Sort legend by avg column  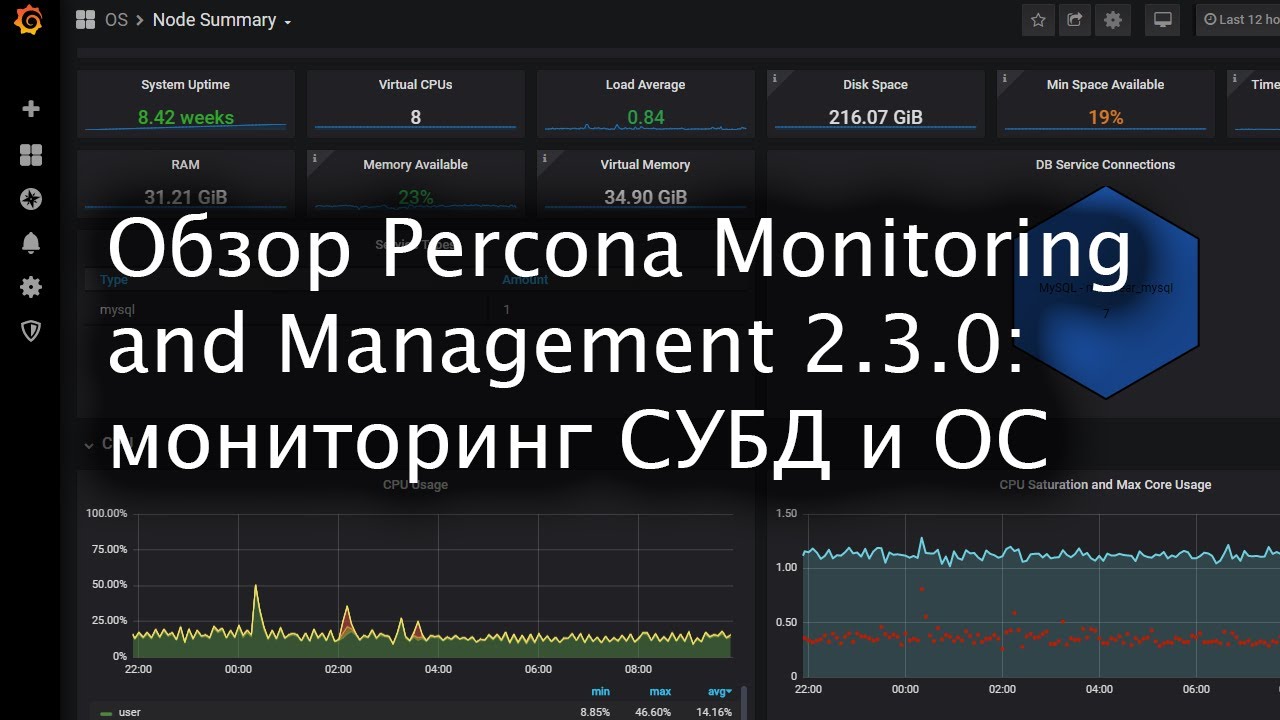click(x=718, y=692)
